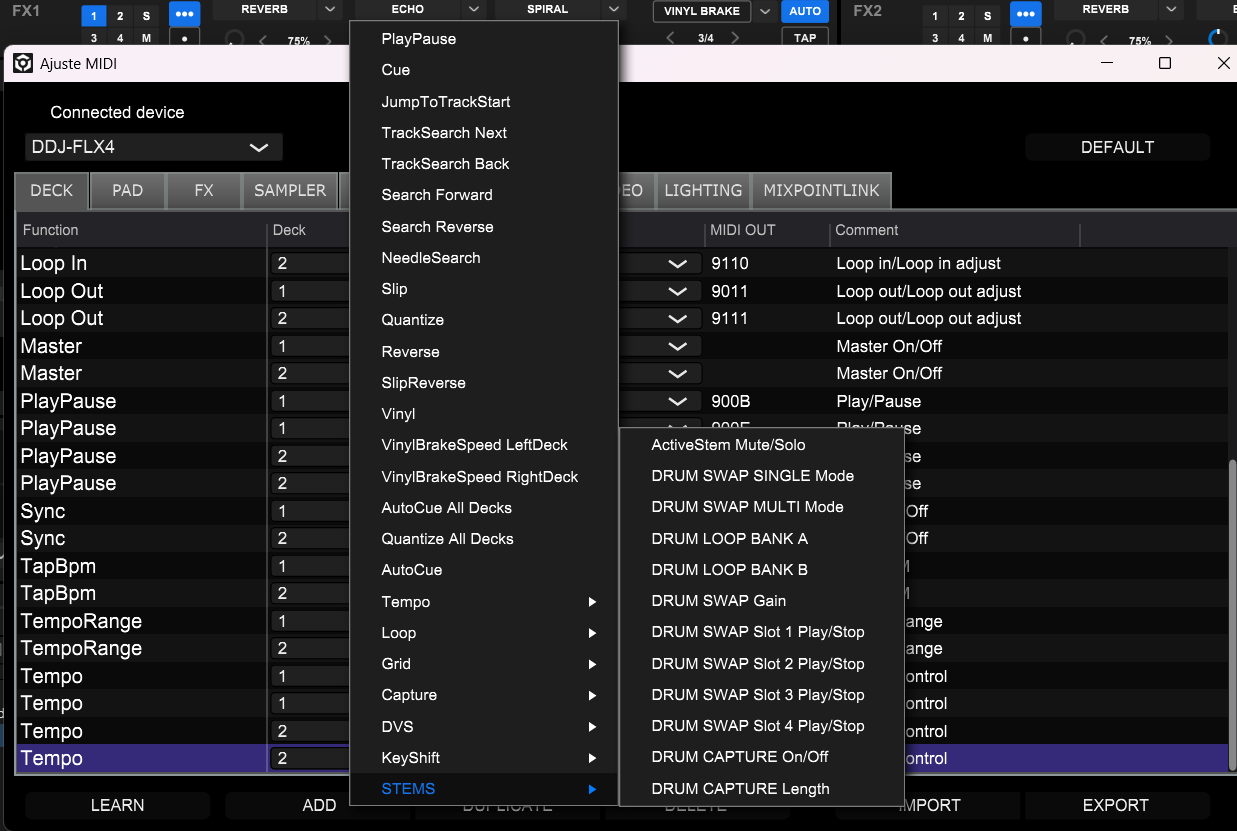The height and width of the screenshot is (831, 1237).
Task: Expand the KeyShift submenu
Action: coord(483,758)
